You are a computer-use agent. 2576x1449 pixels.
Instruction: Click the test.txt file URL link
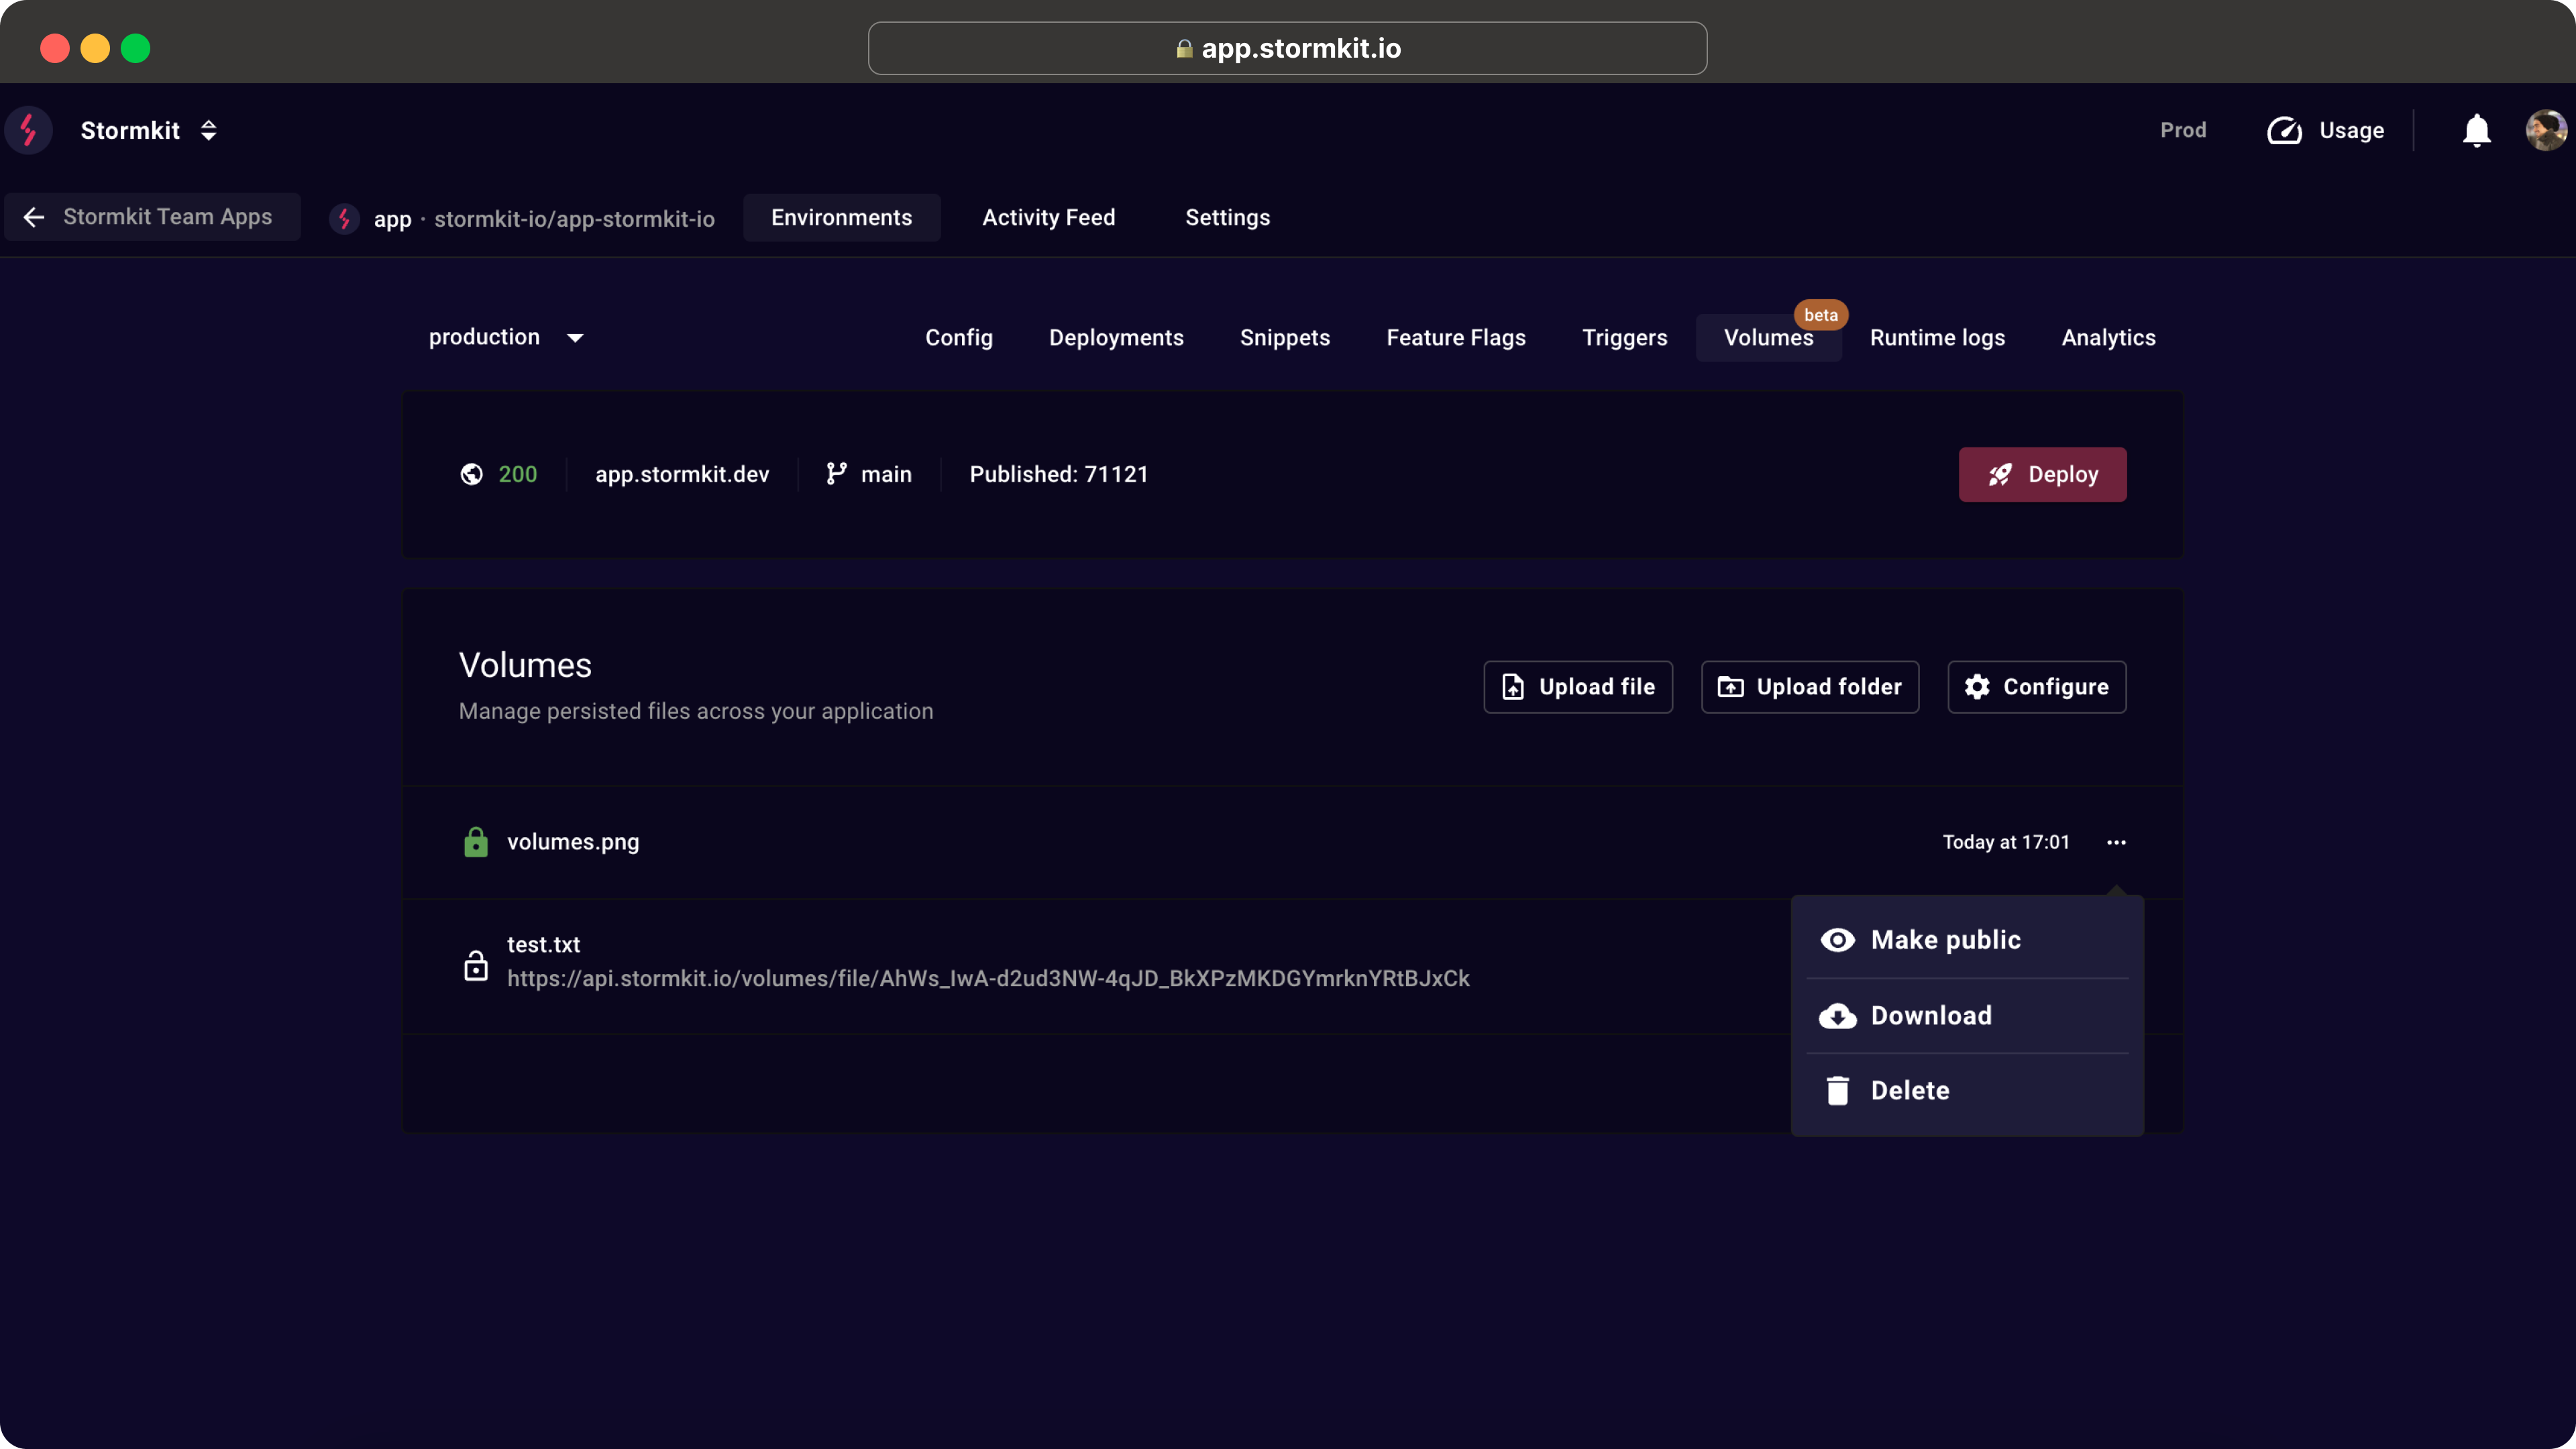click(989, 978)
